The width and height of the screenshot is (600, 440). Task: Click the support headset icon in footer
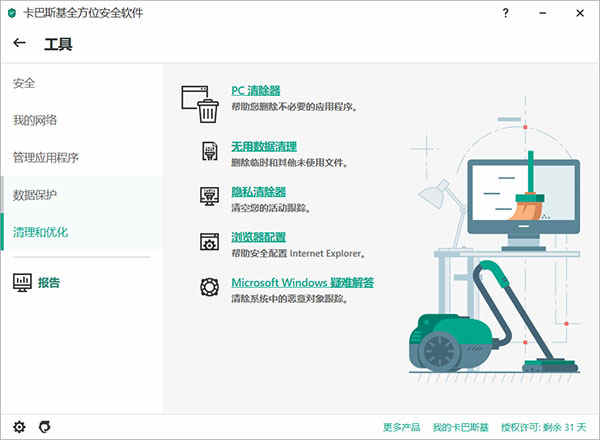pos(45,427)
